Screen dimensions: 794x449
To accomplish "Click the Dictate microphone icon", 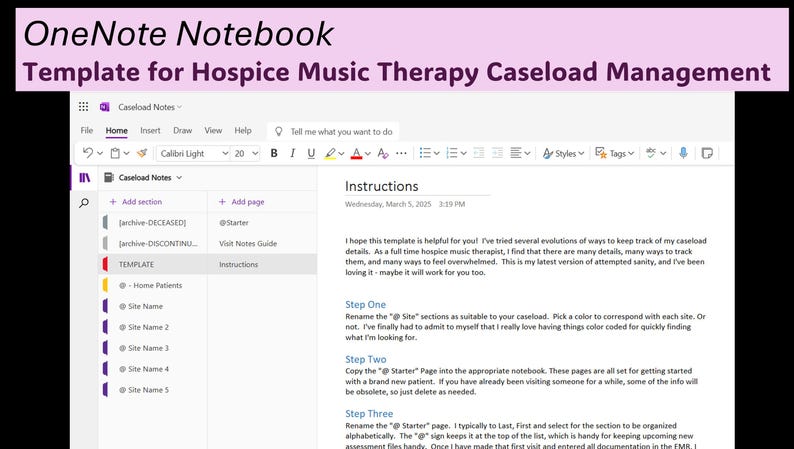I will click(x=683, y=153).
